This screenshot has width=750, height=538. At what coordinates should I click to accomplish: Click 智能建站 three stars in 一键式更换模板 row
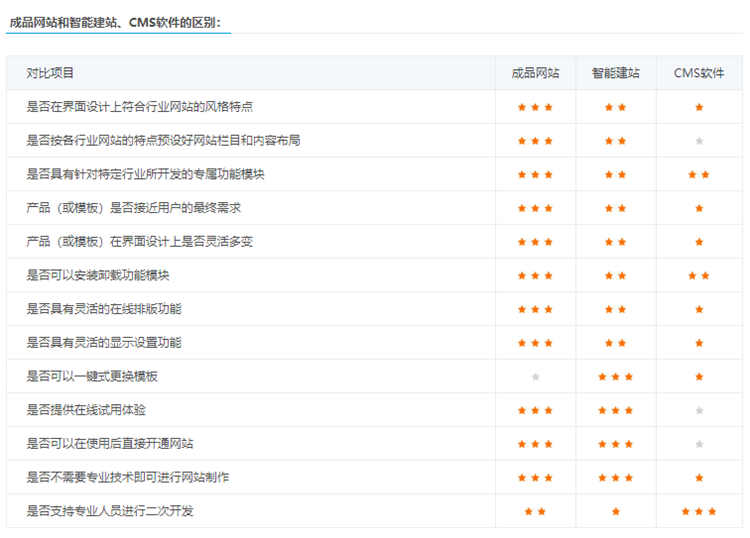click(615, 376)
